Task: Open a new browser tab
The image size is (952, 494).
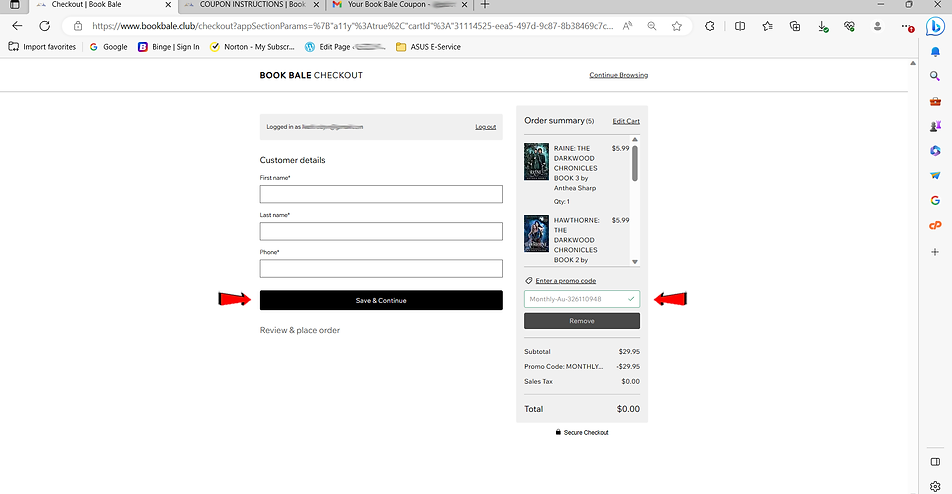Action: point(484,5)
